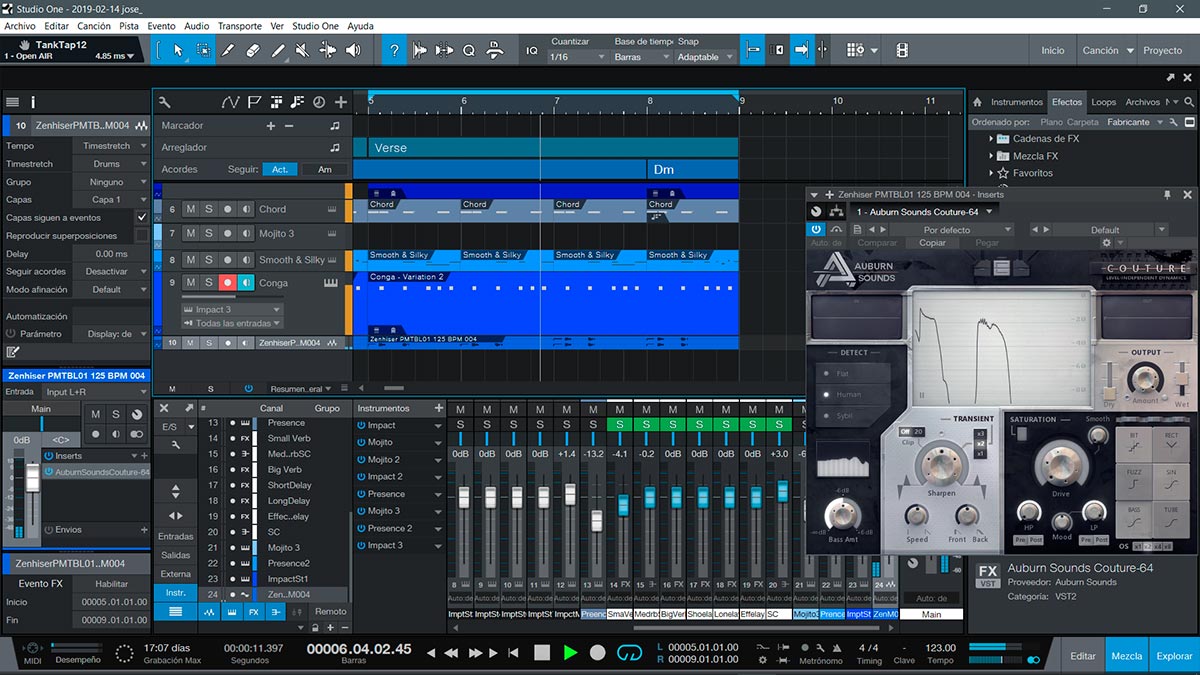The height and width of the screenshot is (675, 1200).
Task: Open Snap Adaptable dropdown
Action: pos(706,57)
